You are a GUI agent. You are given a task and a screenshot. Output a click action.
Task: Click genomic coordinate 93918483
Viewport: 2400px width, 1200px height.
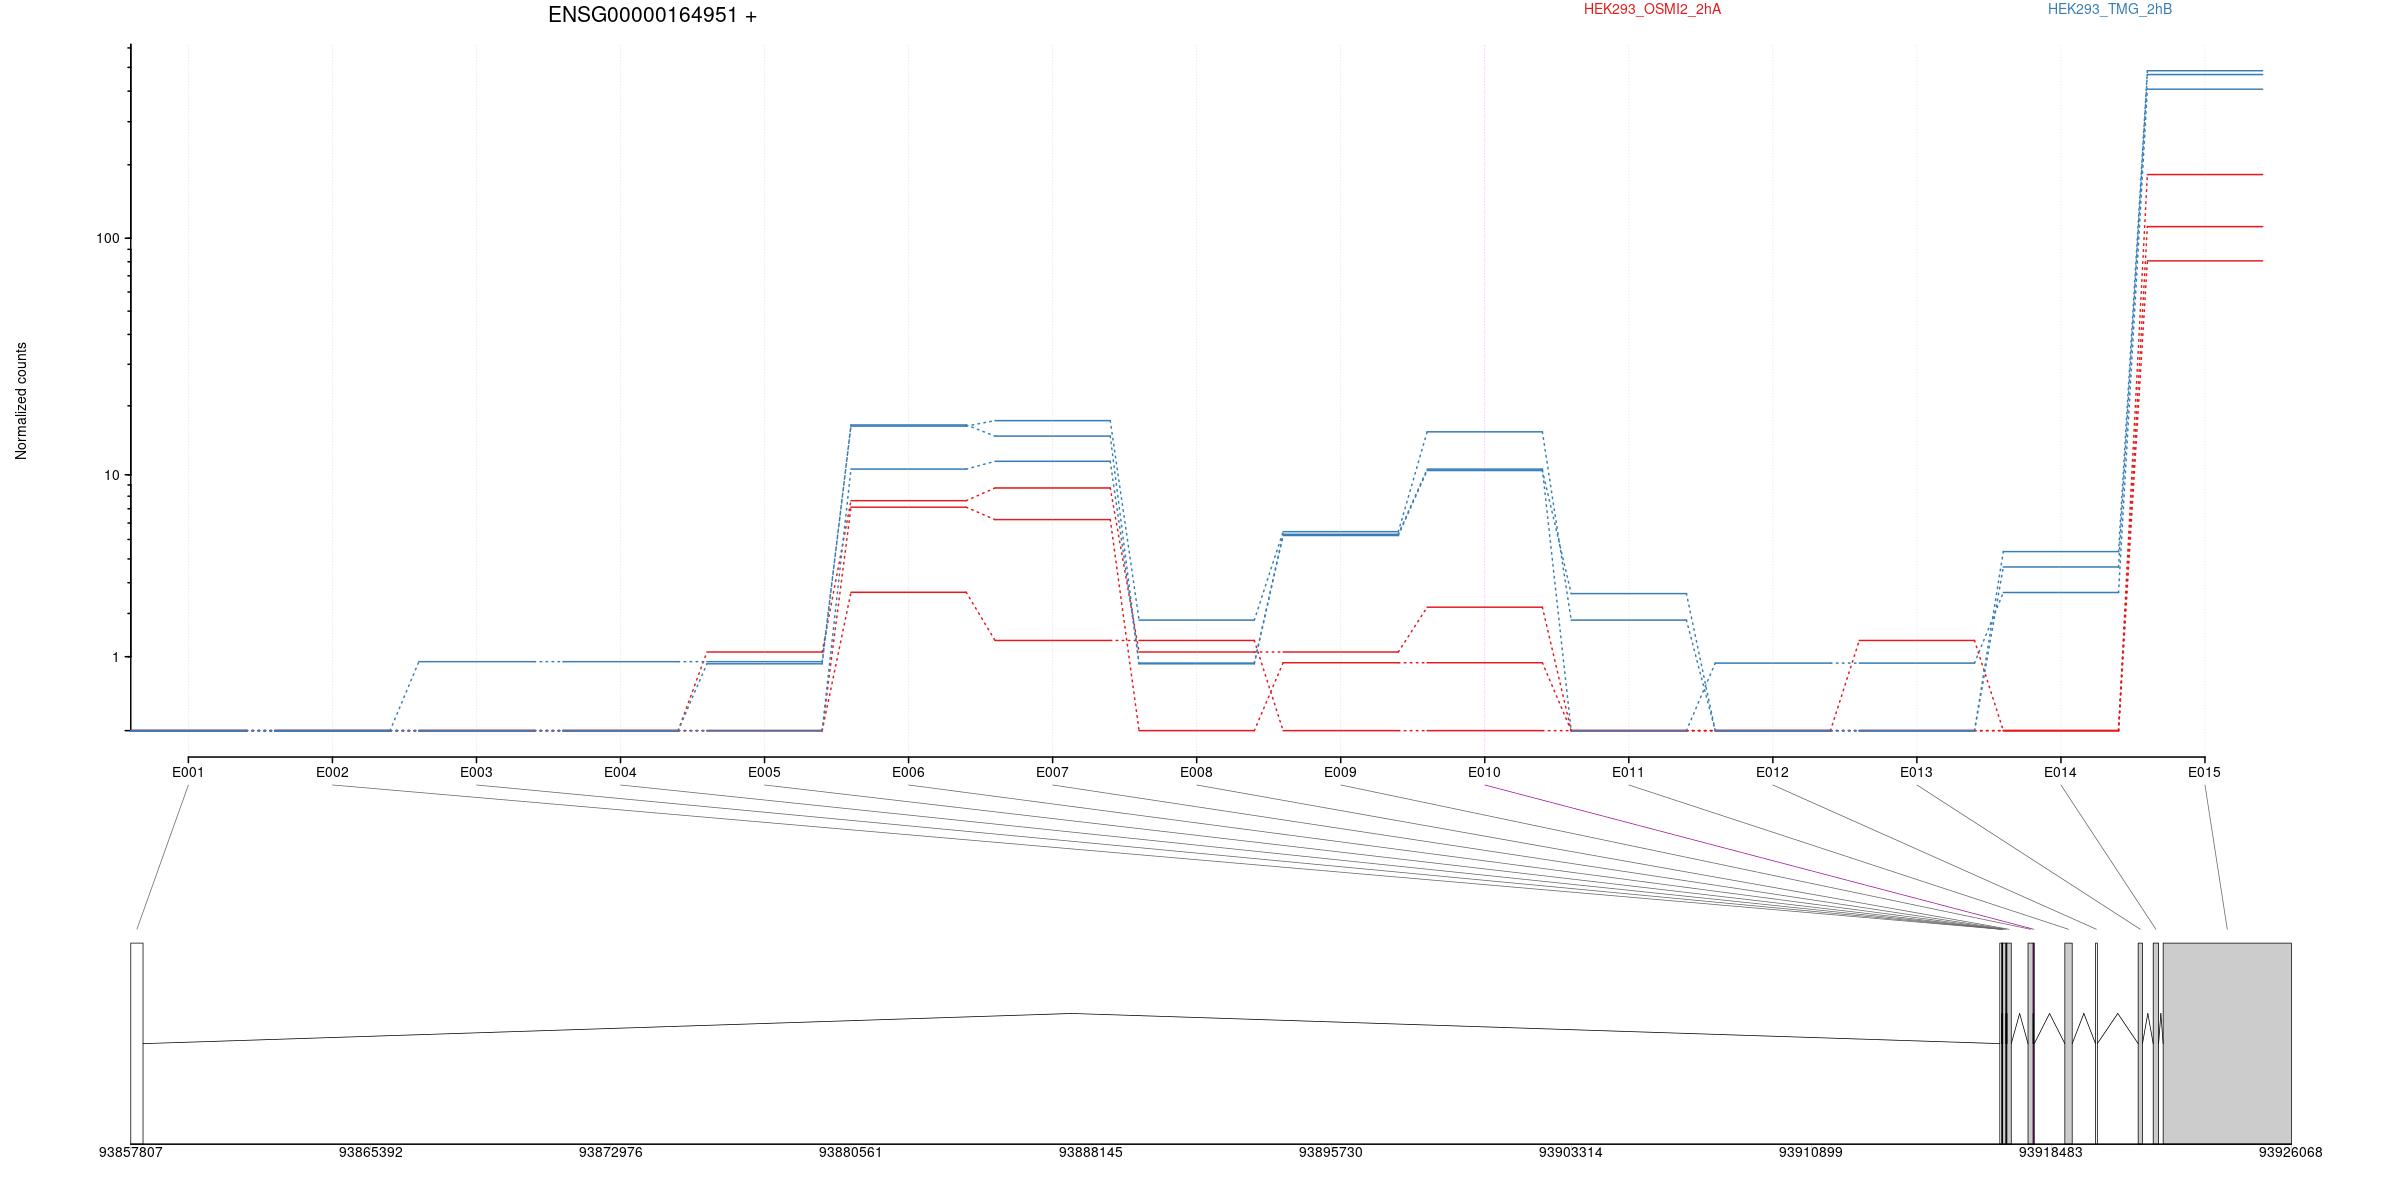[x=2051, y=1152]
